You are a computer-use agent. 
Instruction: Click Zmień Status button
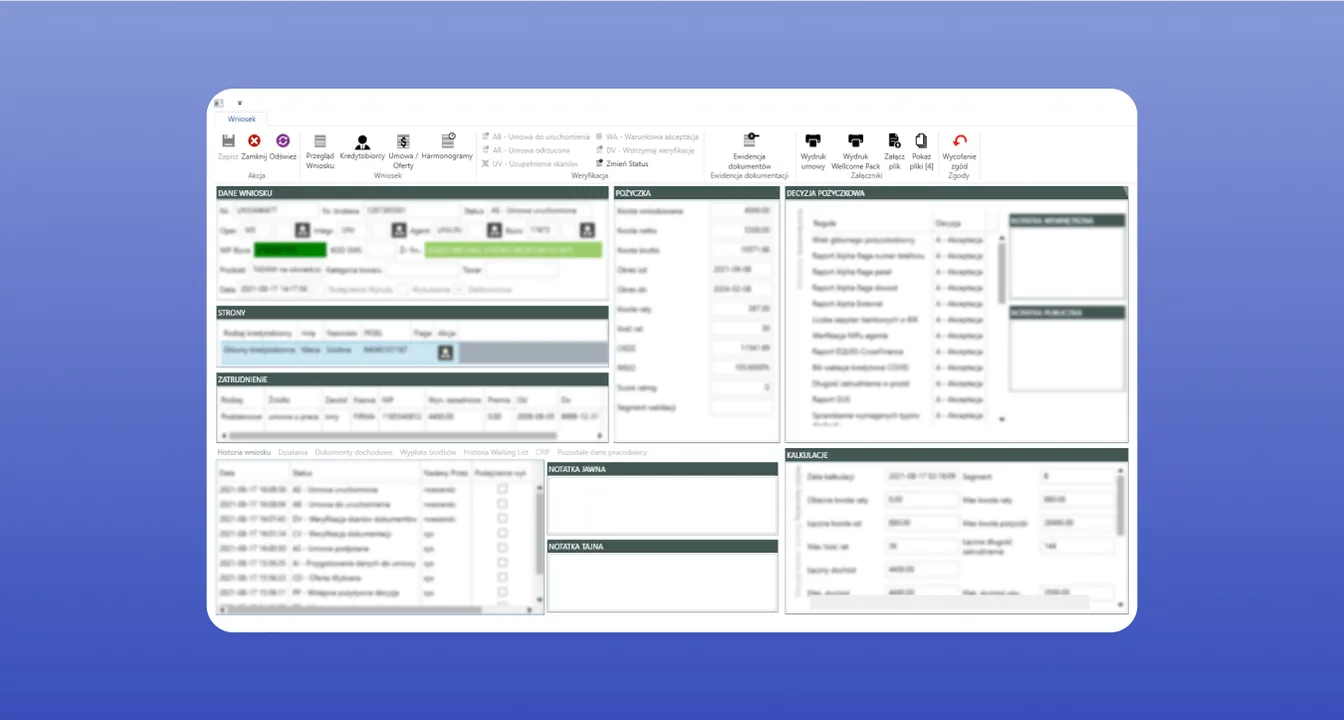click(622, 163)
